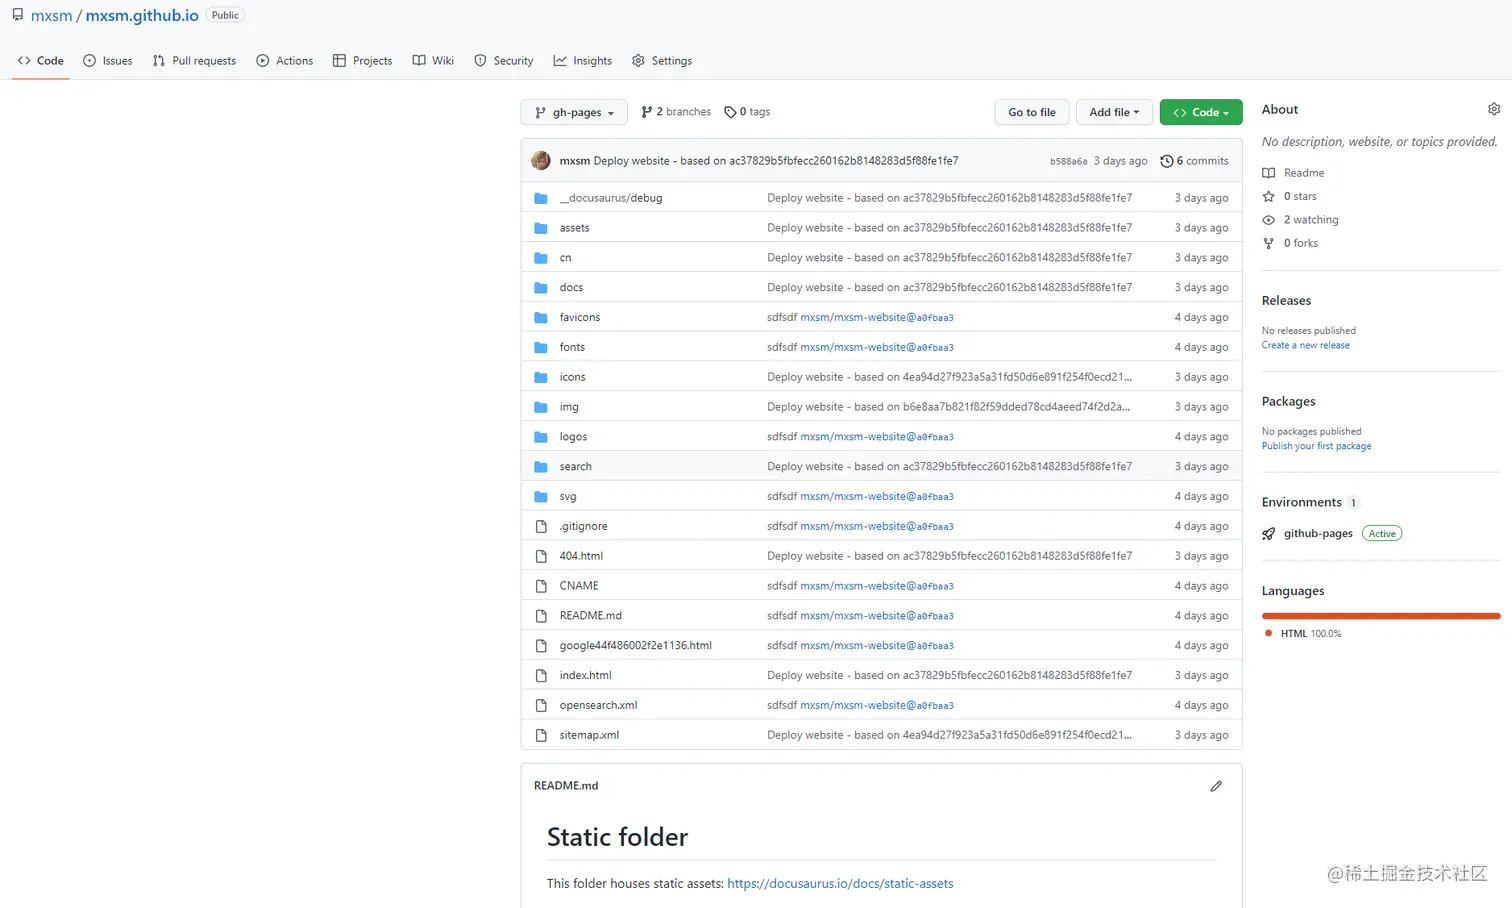Screen dimensions: 1512x908
Task: Click the folder icon in the search row
Action: (x=541, y=467)
